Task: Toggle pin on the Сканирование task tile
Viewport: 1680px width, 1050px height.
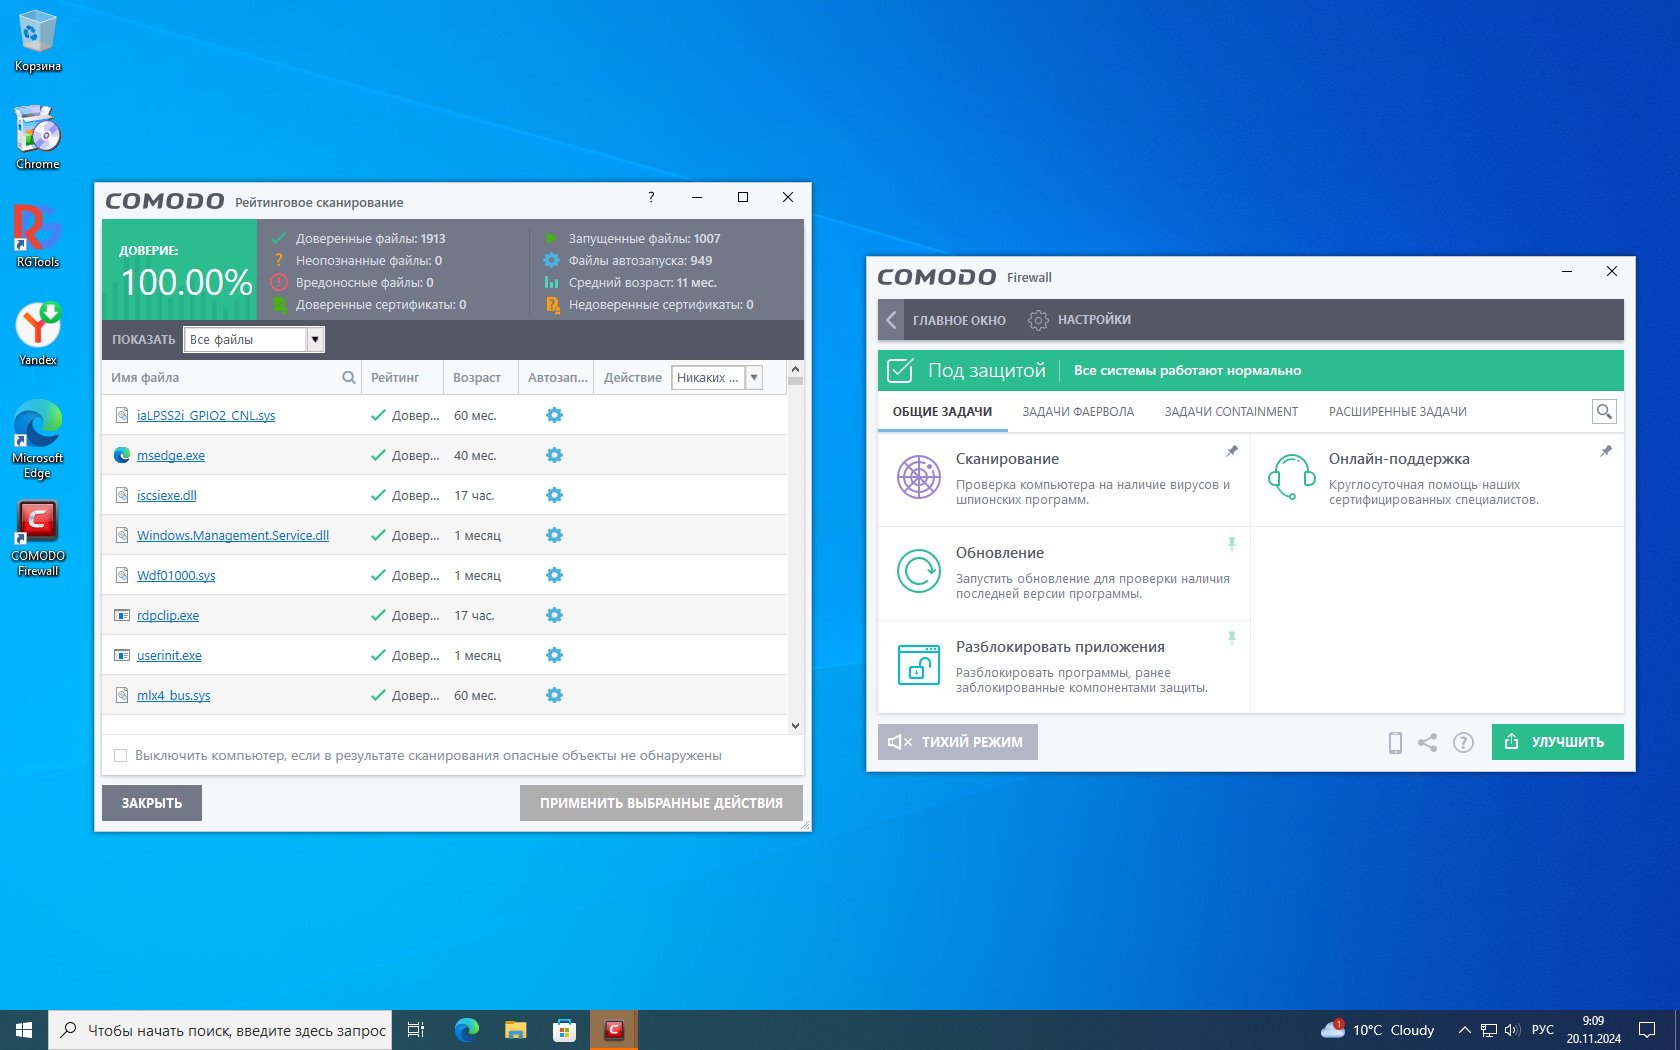Action: tap(1232, 452)
